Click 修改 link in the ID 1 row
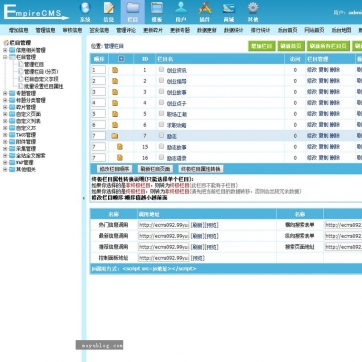 coord(312,70)
